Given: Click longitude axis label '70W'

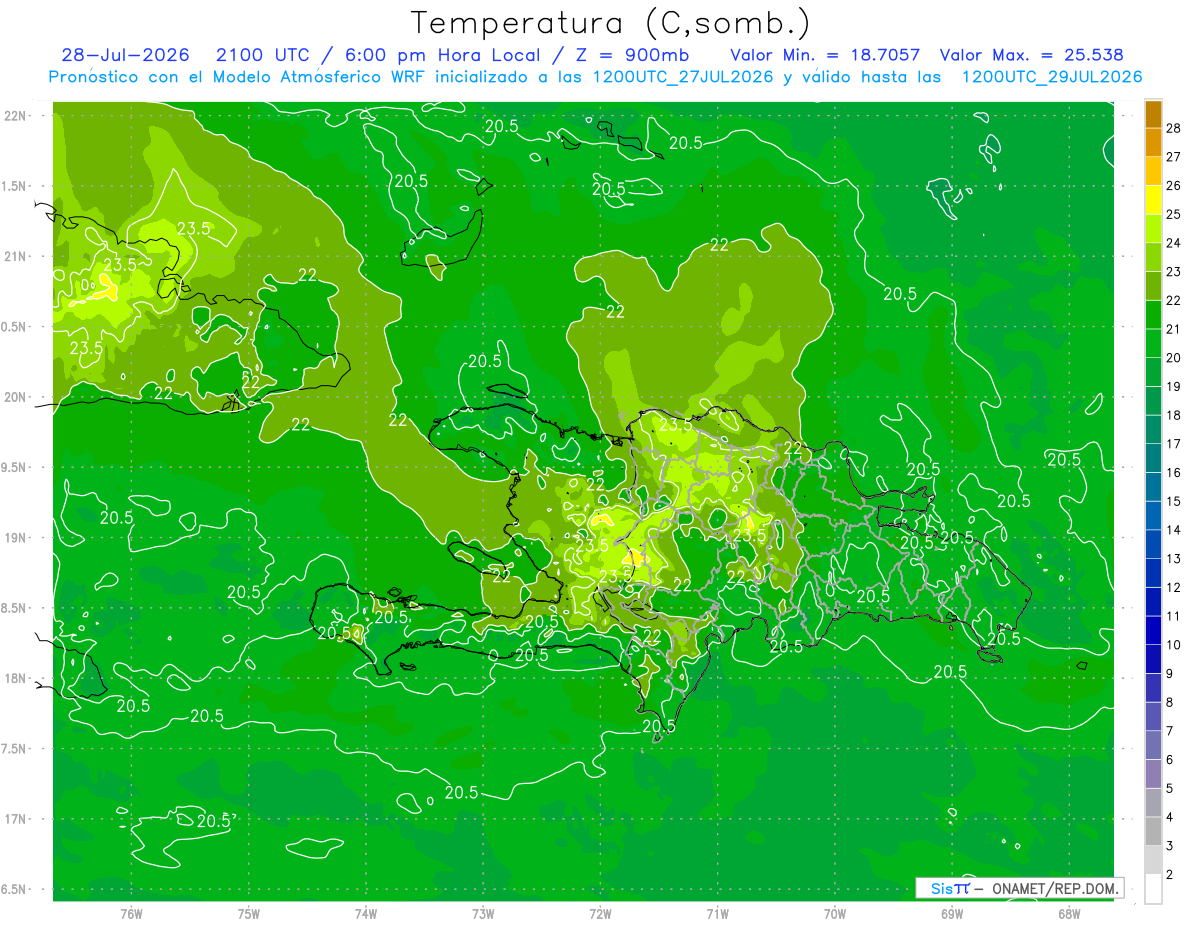Looking at the screenshot, I should click(x=835, y=913).
